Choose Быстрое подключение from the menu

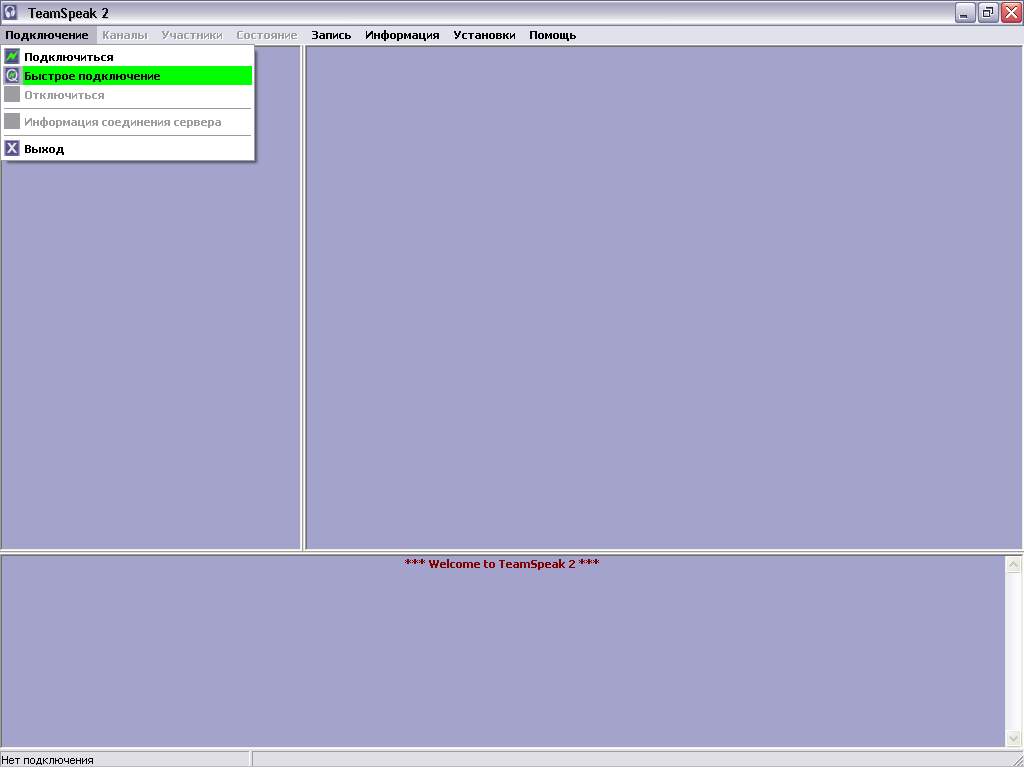pos(127,76)
